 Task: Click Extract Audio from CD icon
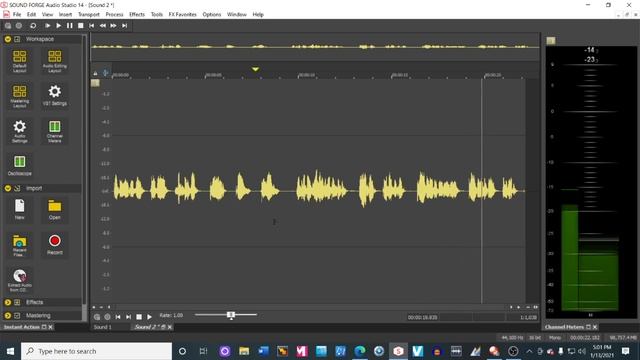(20, 280)
